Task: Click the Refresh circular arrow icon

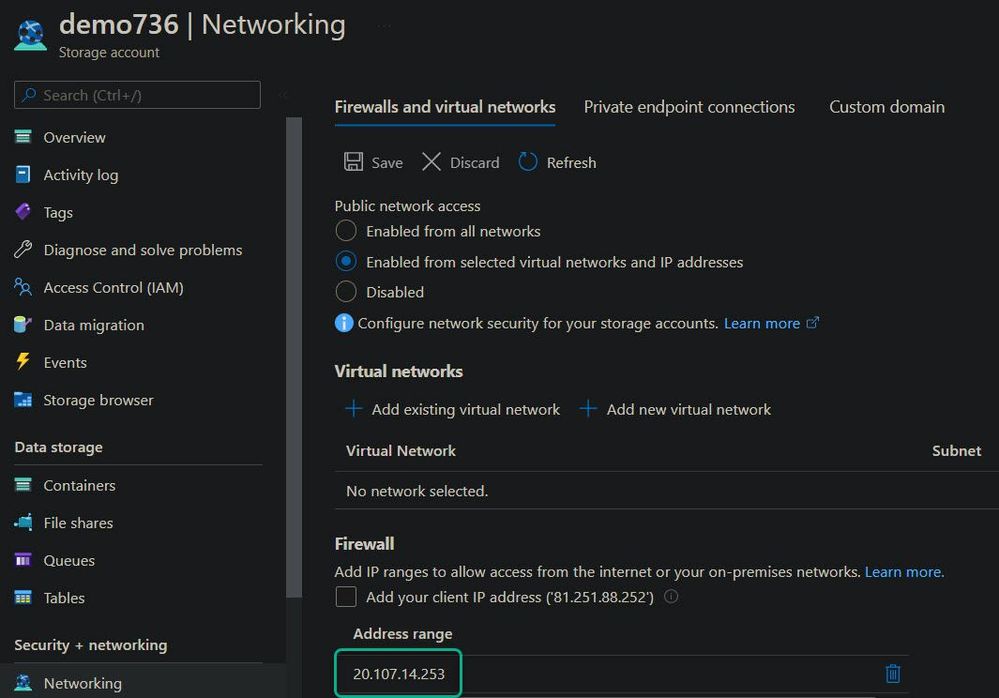Action: (528, 162)
